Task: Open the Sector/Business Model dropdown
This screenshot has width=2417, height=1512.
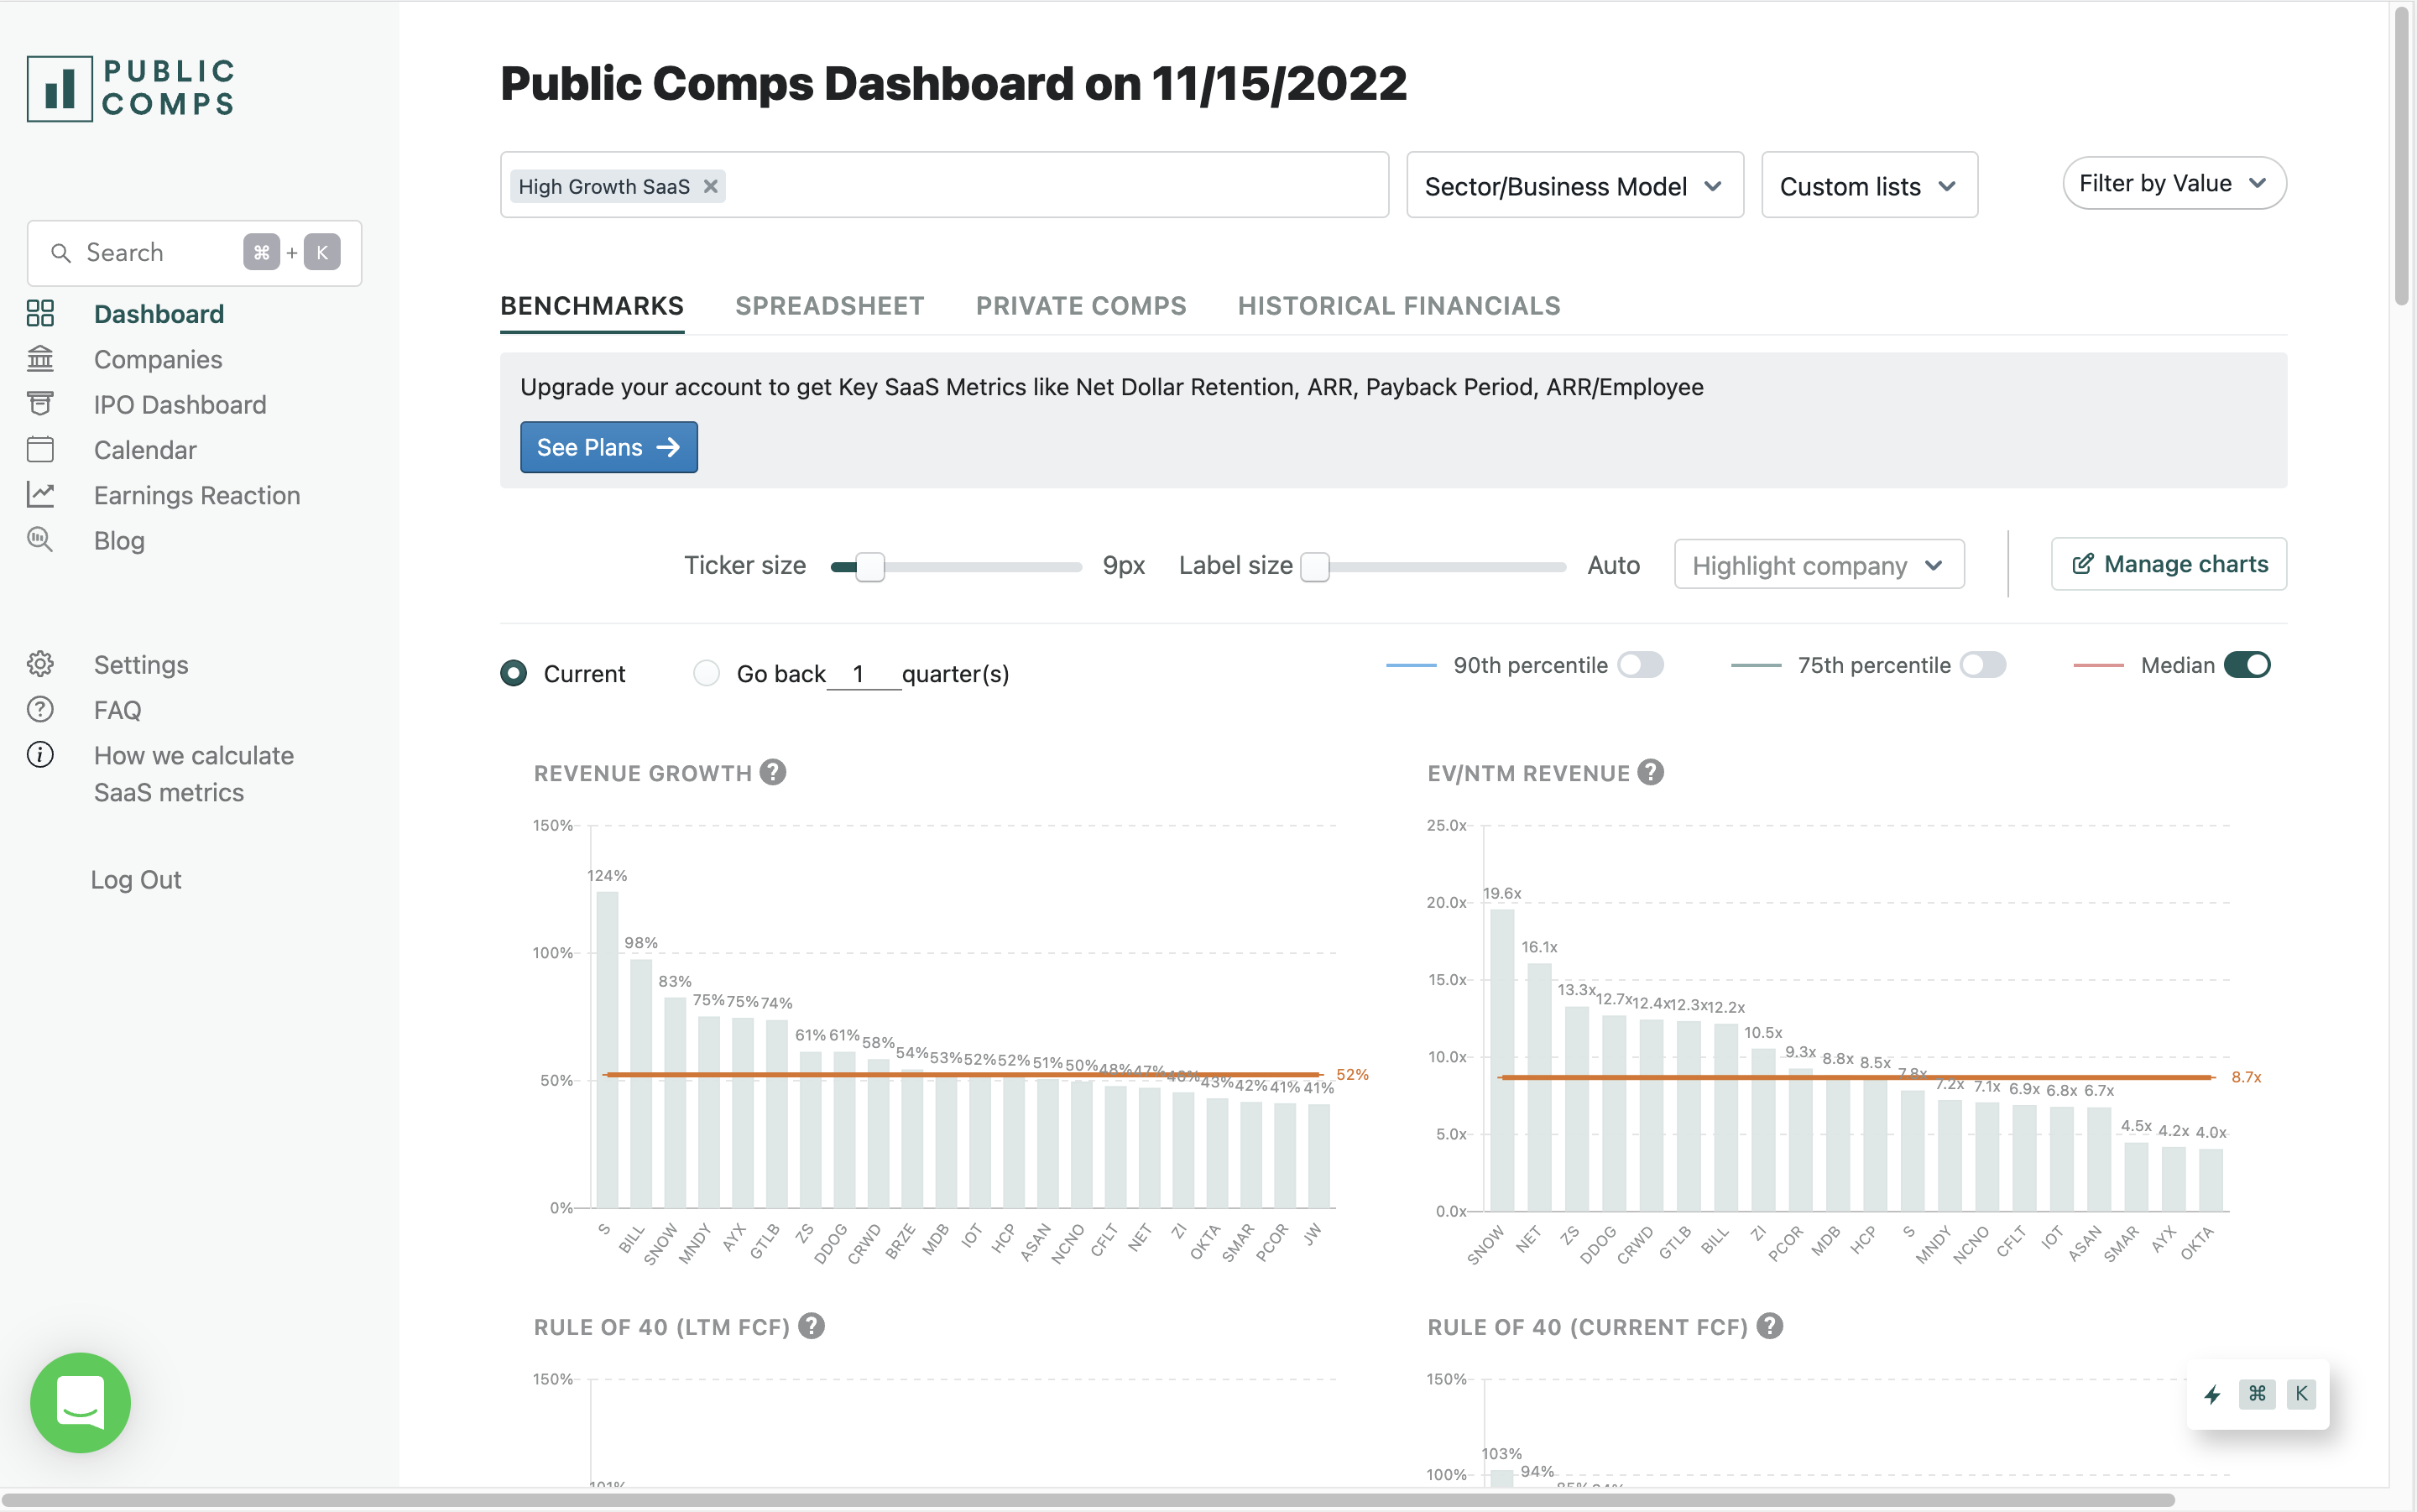Action: pyautogui.click(x=1574, y=186)
